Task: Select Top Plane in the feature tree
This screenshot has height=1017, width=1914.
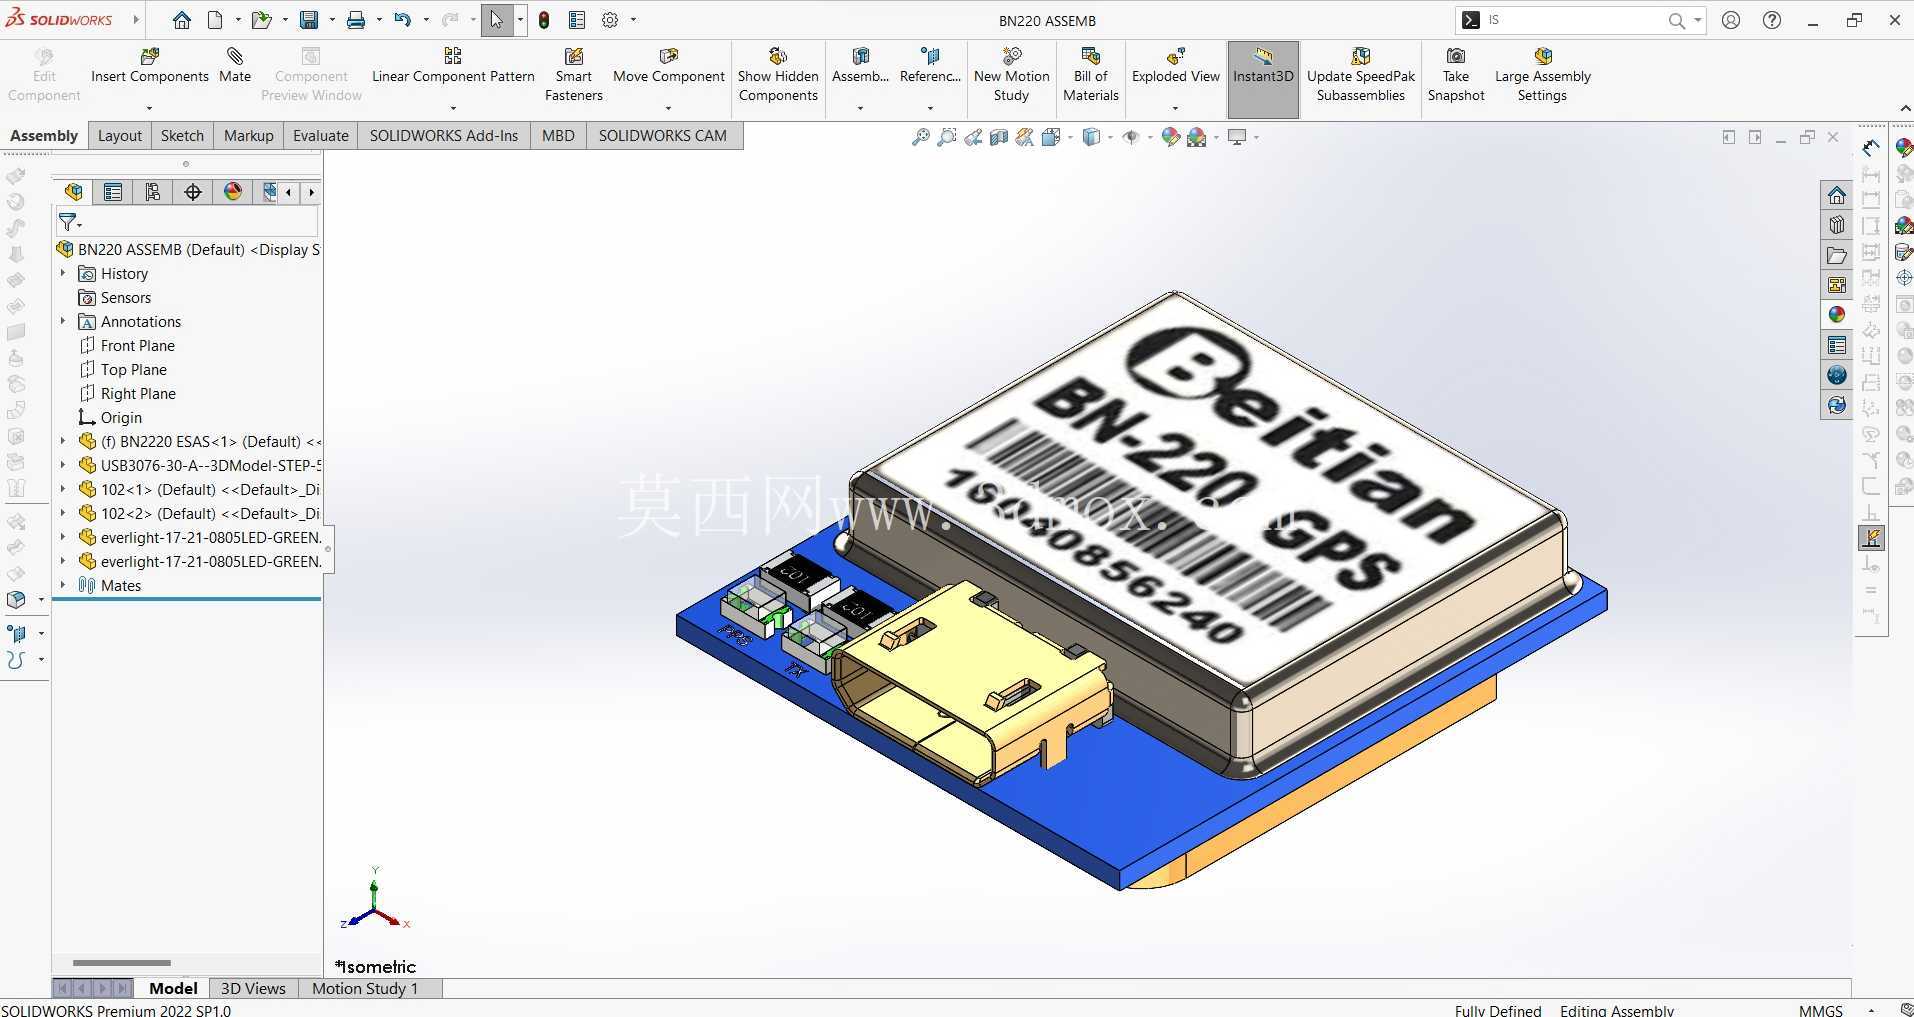Action: coord(134,369)
